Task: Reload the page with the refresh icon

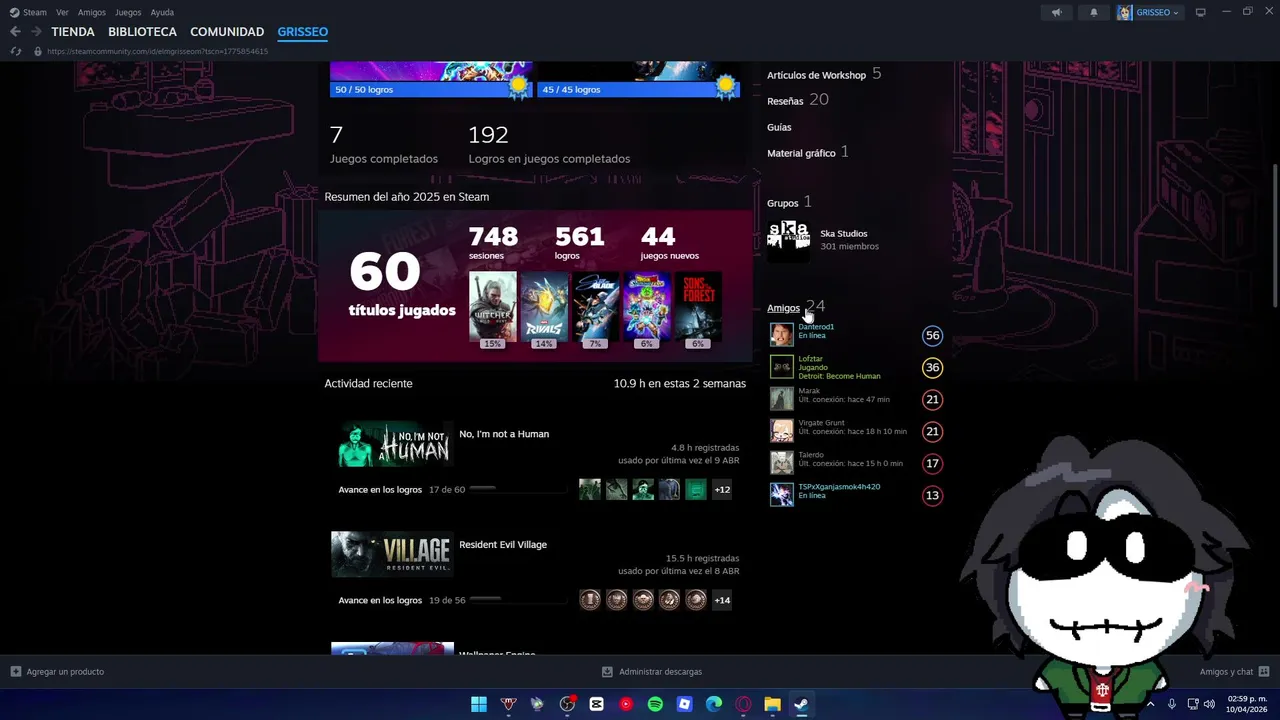Action: (15, 51)
